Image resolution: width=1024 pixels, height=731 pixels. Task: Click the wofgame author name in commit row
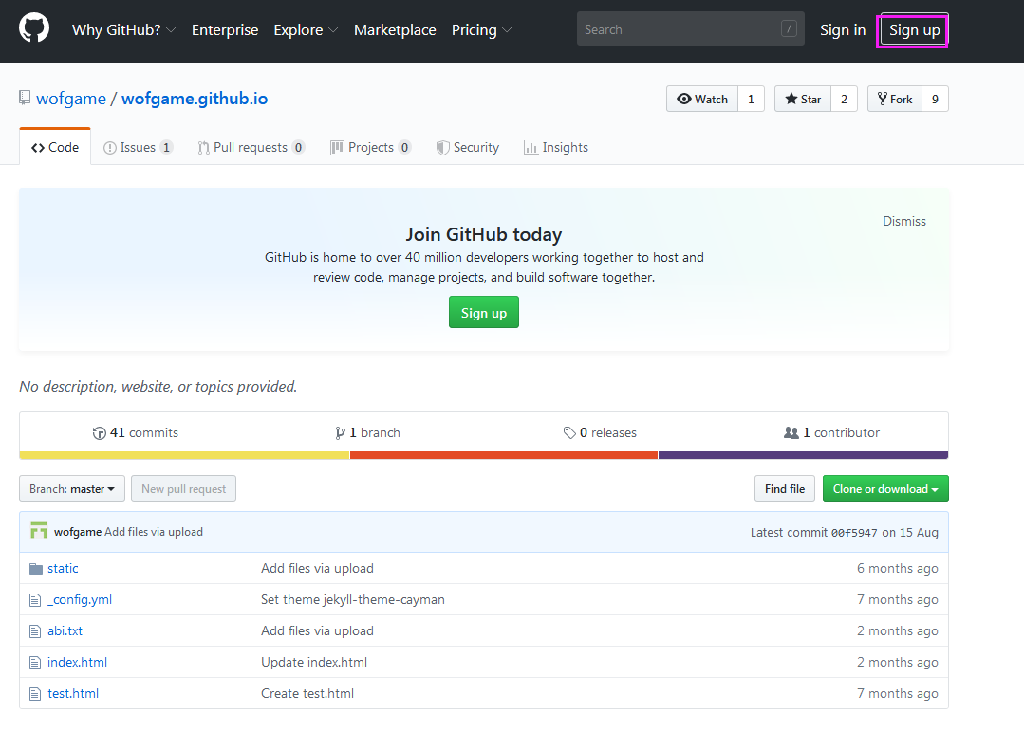[78, 532]
